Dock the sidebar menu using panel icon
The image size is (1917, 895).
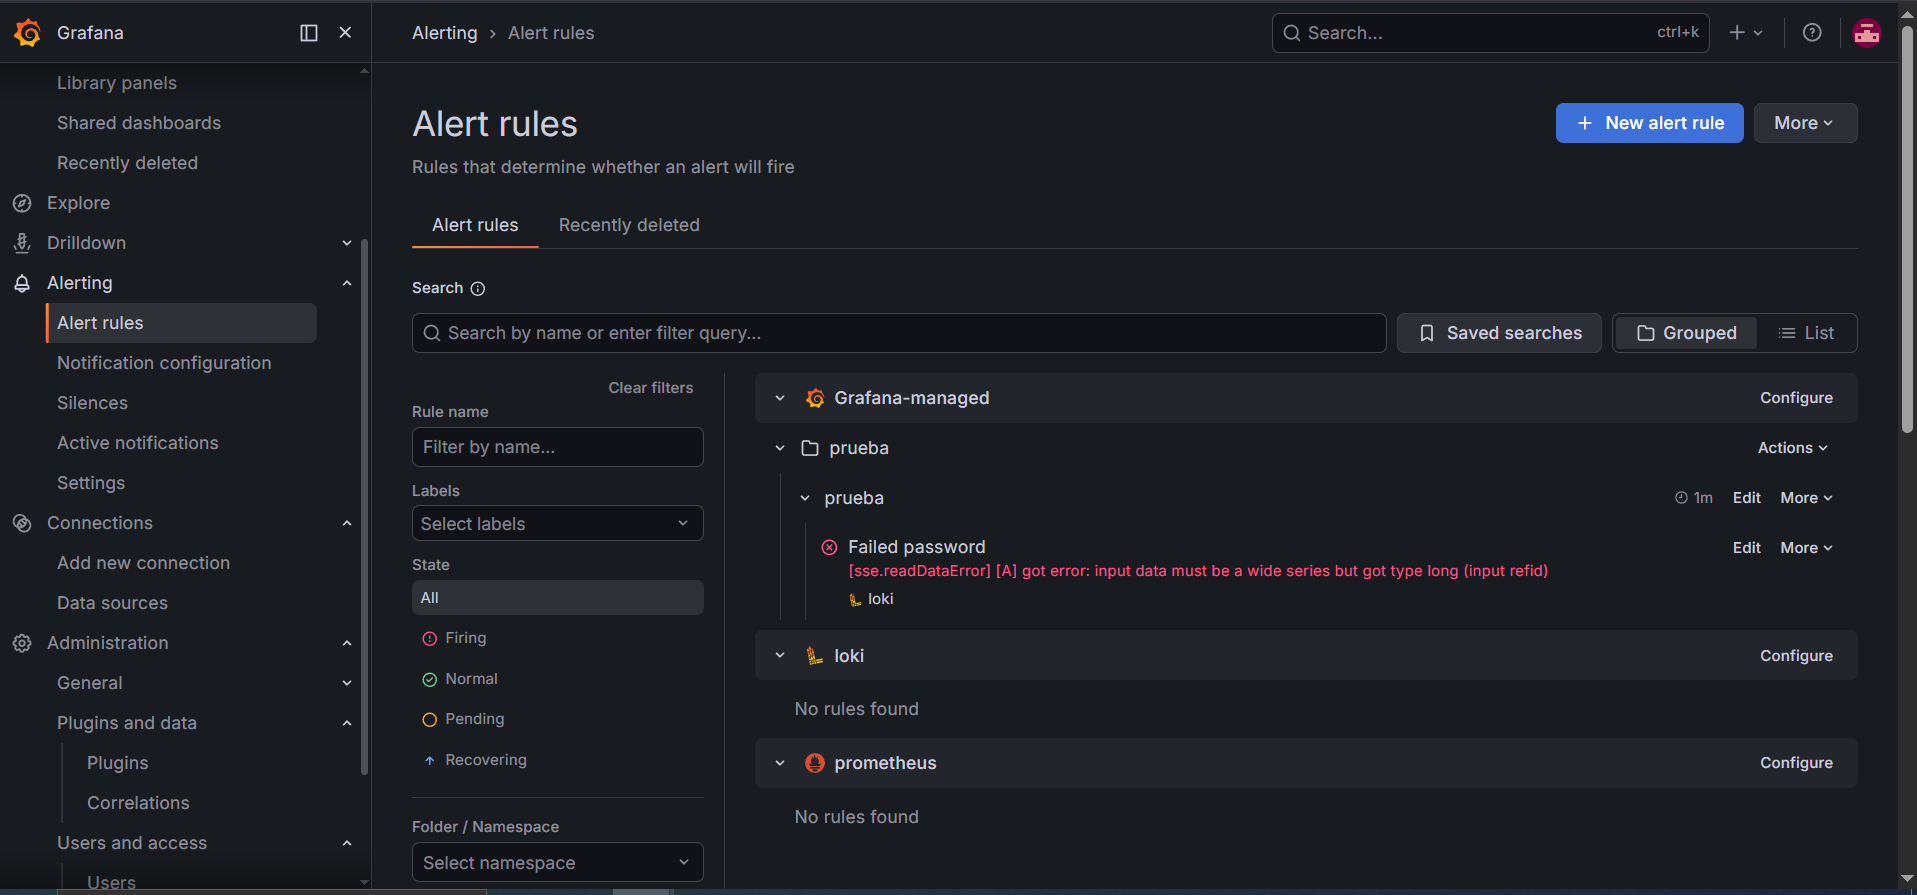(309, 33)
